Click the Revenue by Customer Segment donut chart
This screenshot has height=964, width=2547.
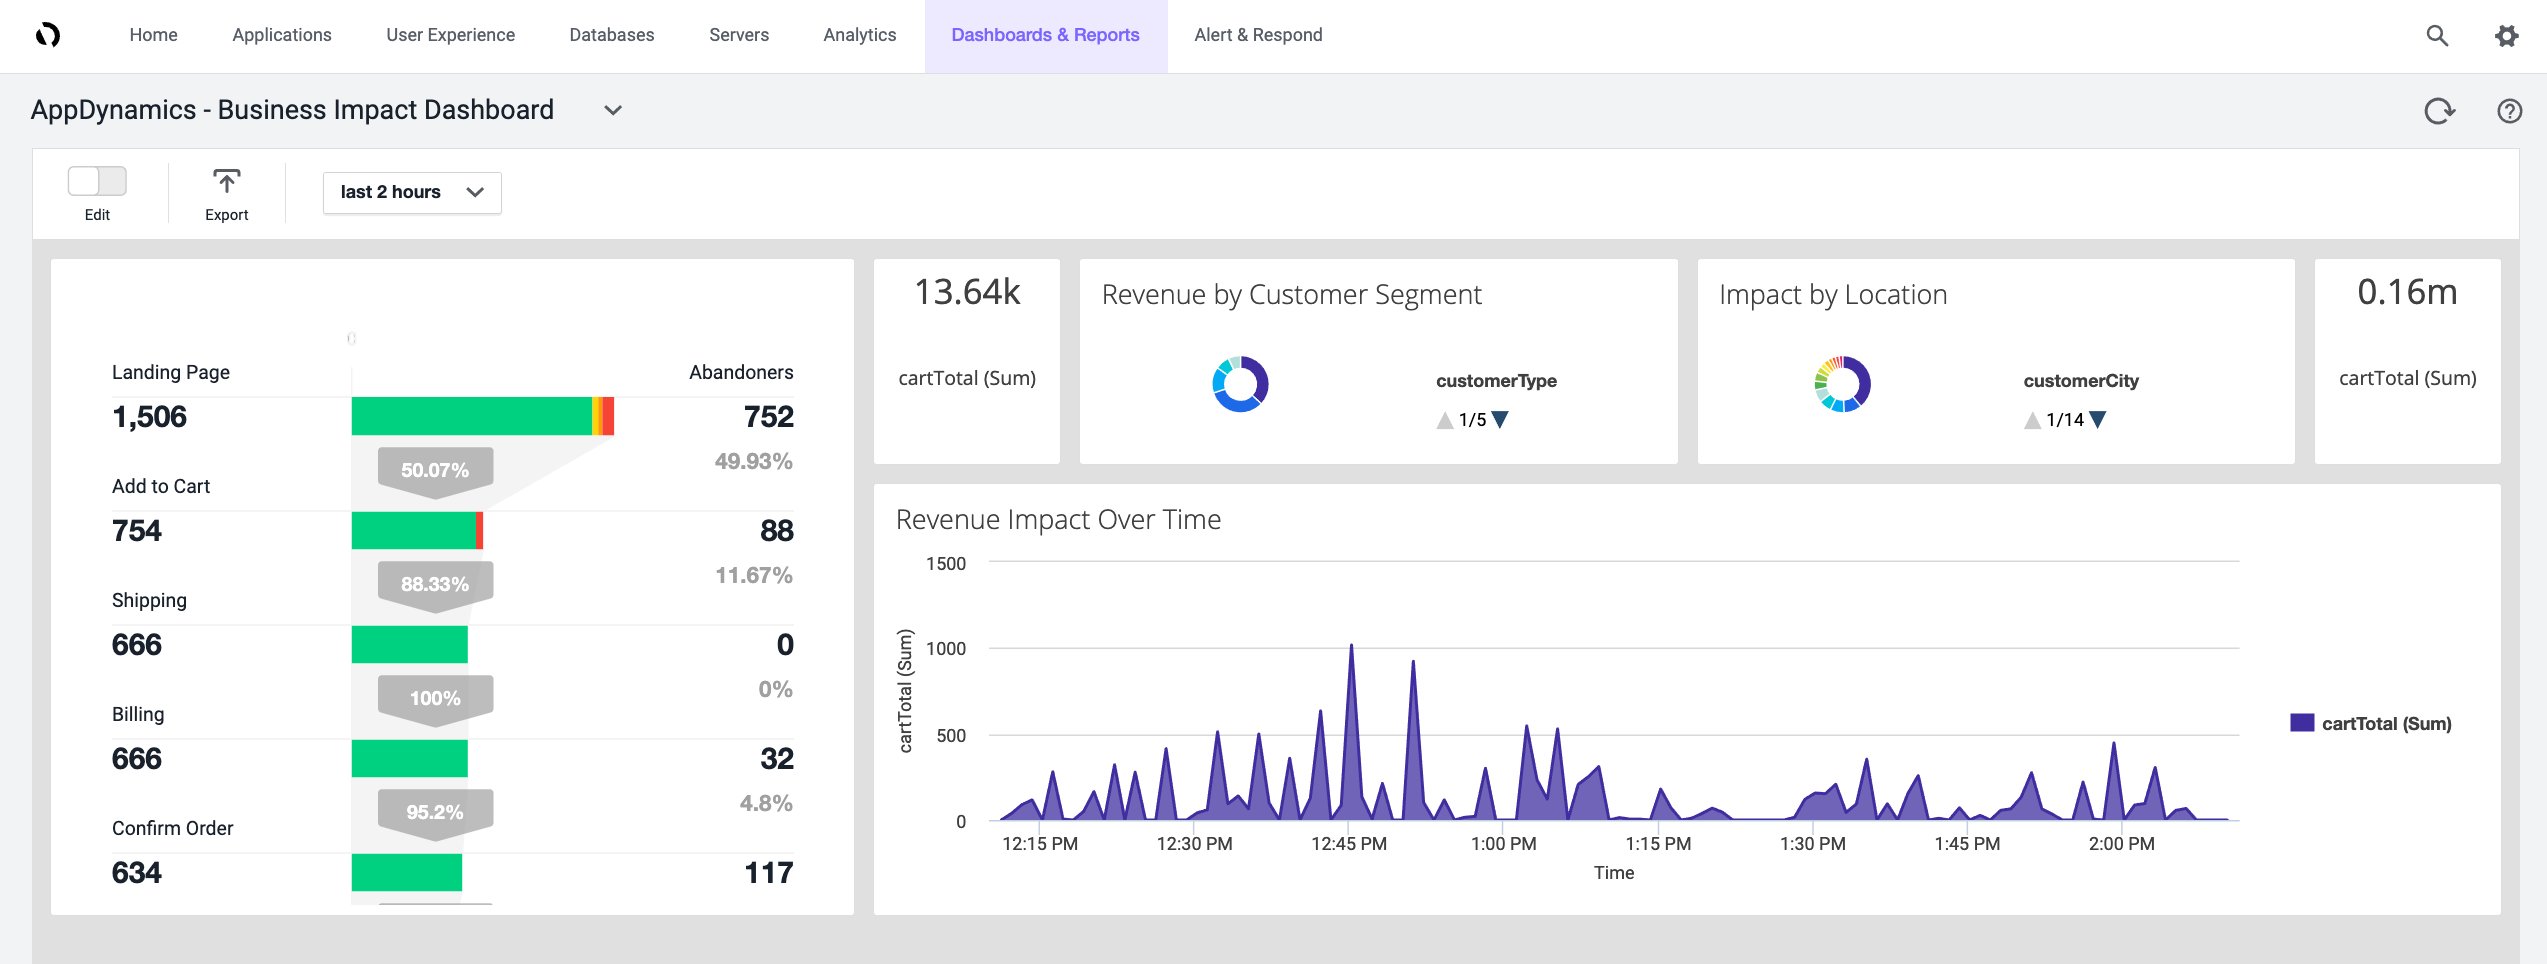[1240, 383]
